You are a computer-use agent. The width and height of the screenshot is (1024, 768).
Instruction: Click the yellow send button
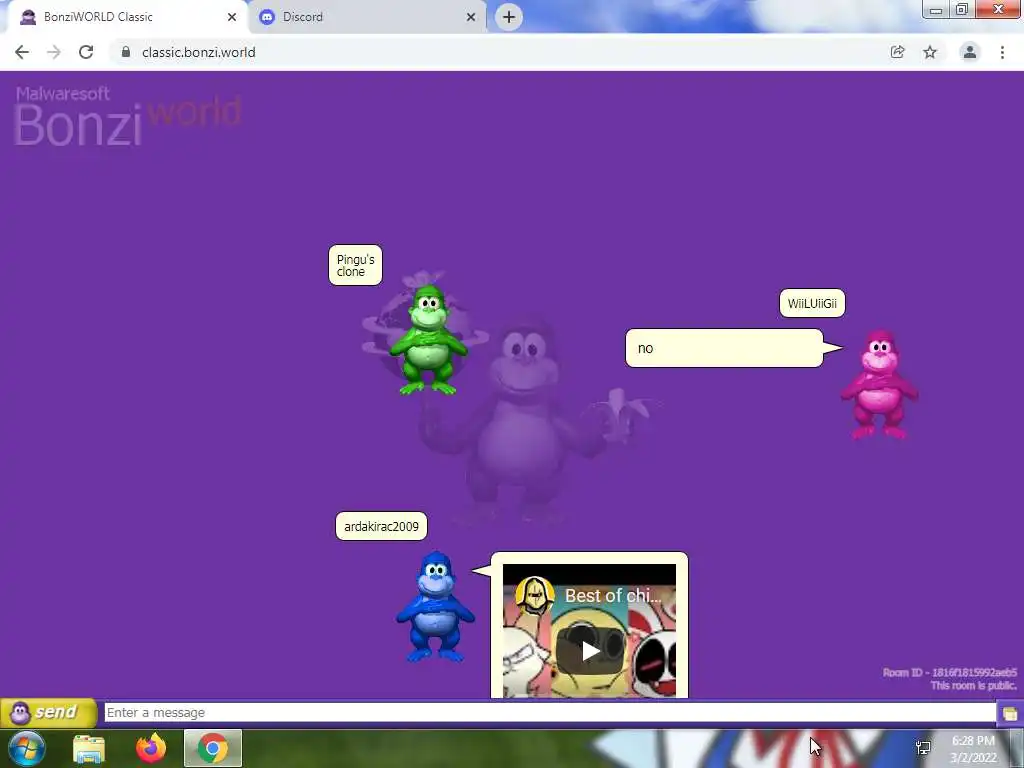[49, 712]
